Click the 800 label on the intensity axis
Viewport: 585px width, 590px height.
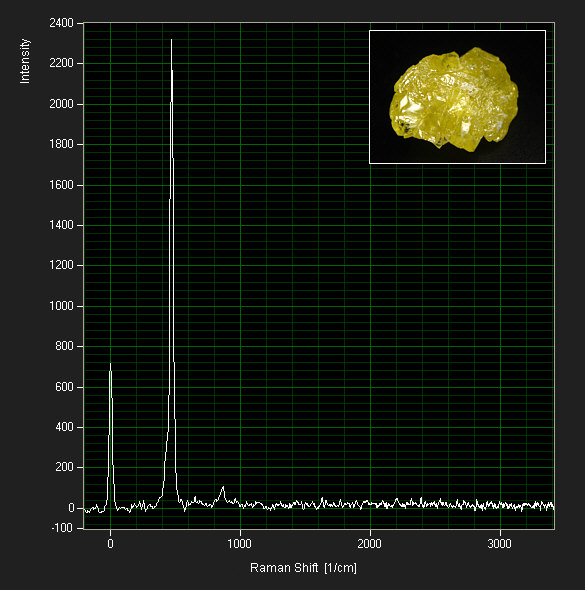pyautogui.click(x=64, y=346)
